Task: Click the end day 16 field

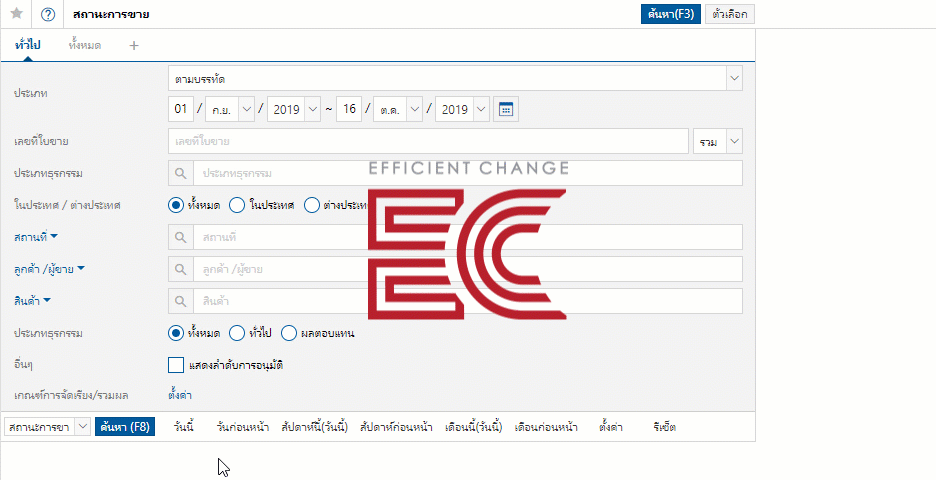Action: coord(349,109)
